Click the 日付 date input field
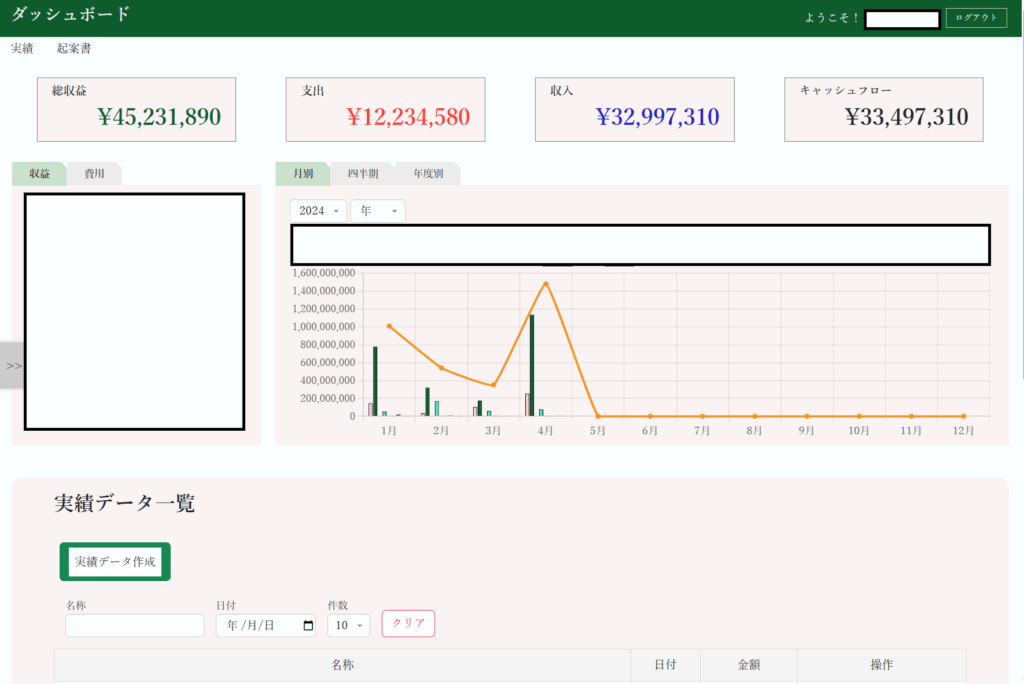The width and height of the screenshot is (1024, 684). [x=266, y=625]
